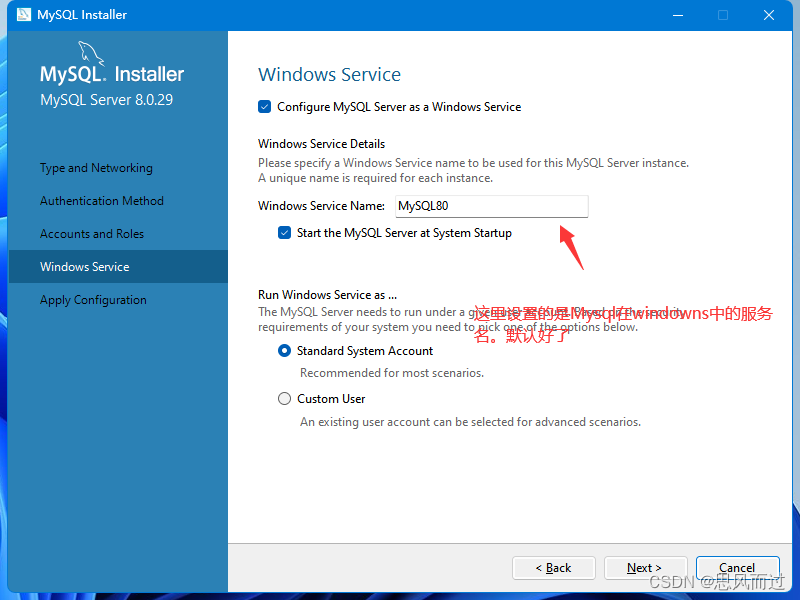Click the MySQL Server 8.0.29 version text
Screen dimensions: 800x600
tap(107, 99)
